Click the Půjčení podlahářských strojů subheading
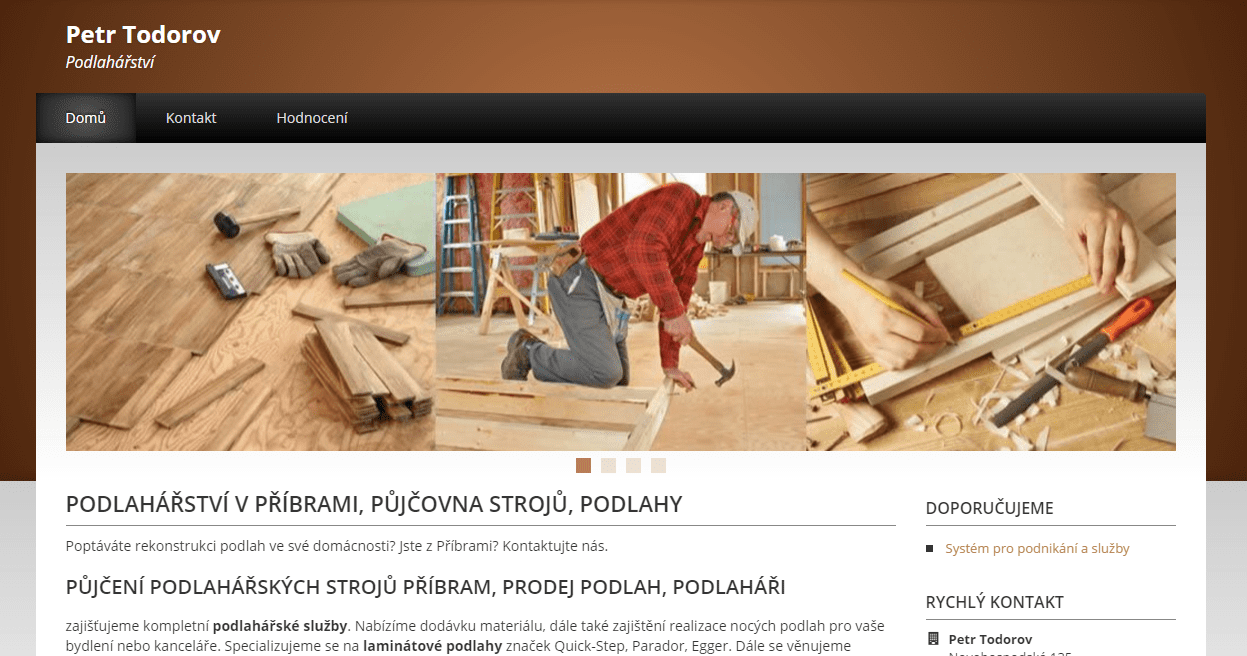The height and width of the screenshot is (656, 1247). 425,587
